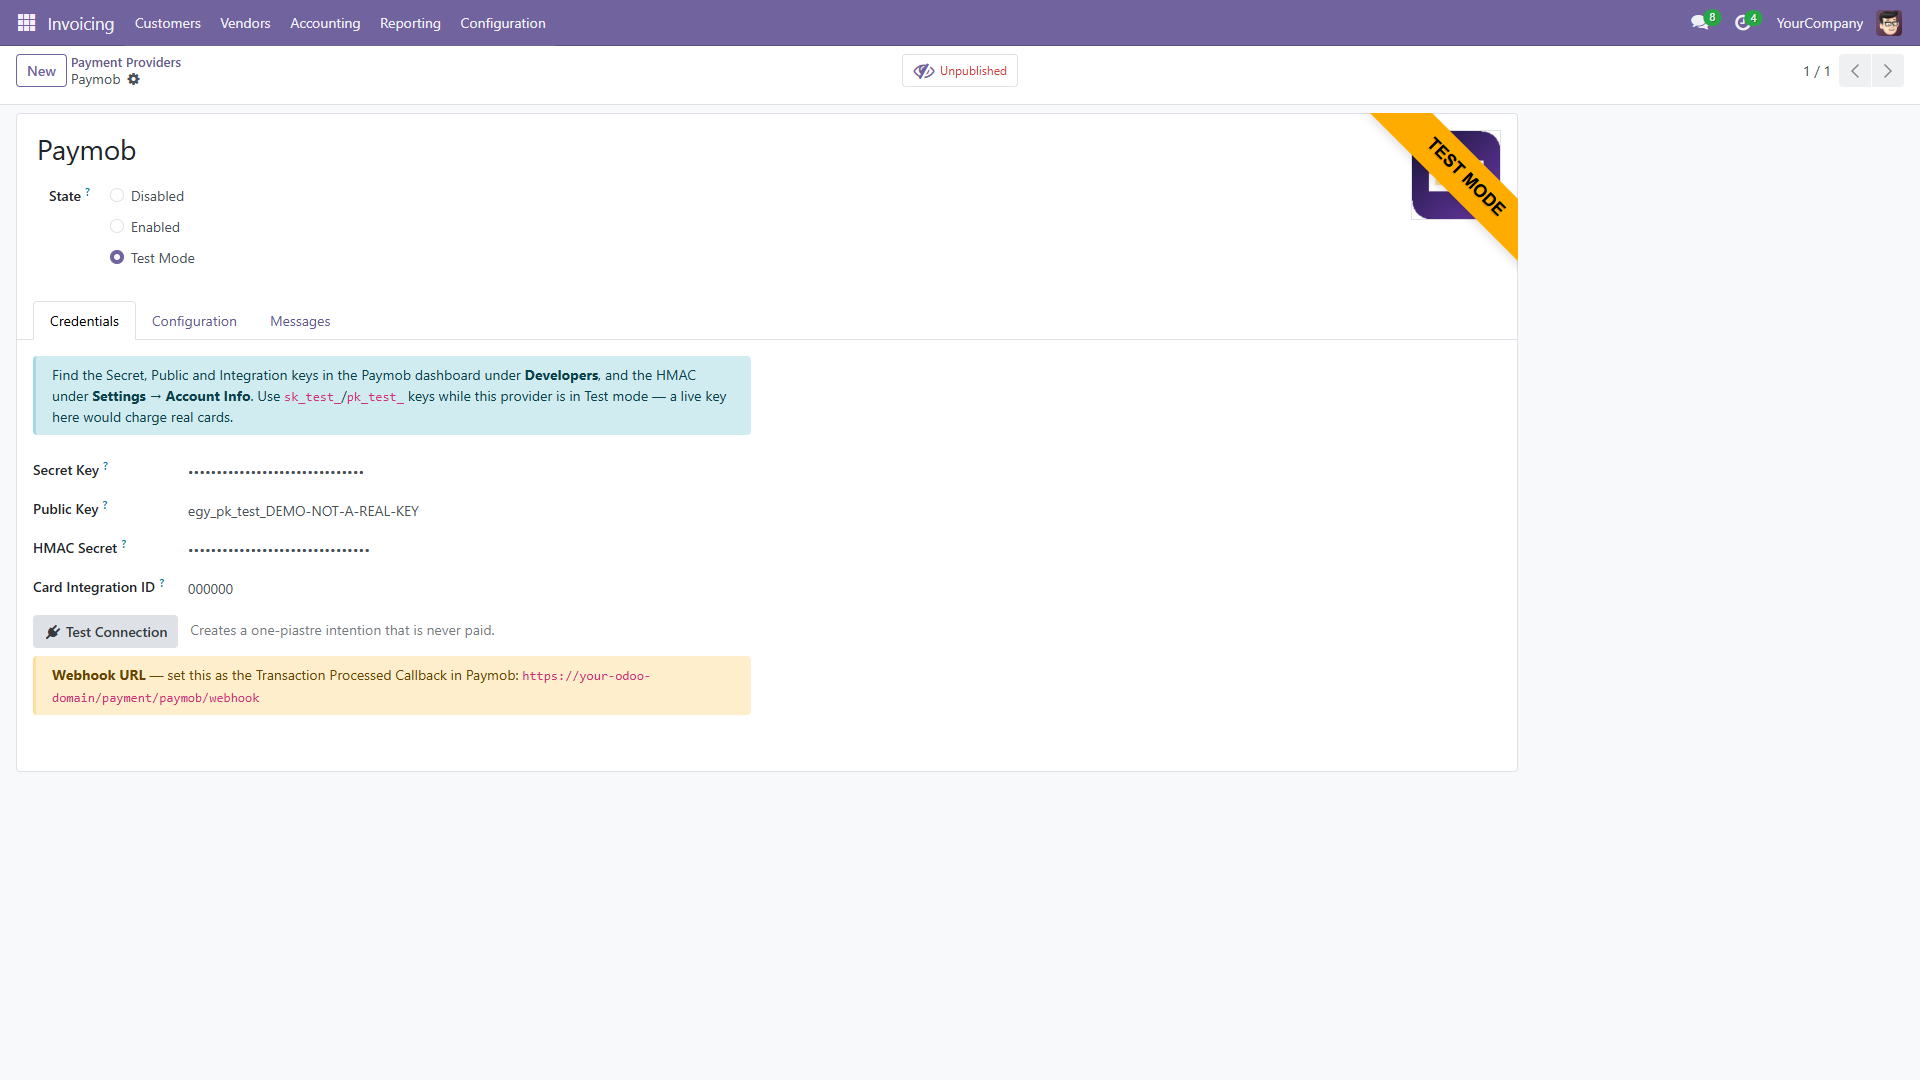
Task: Click the pager counter 1 / 1
Action: coord(1816,71)
